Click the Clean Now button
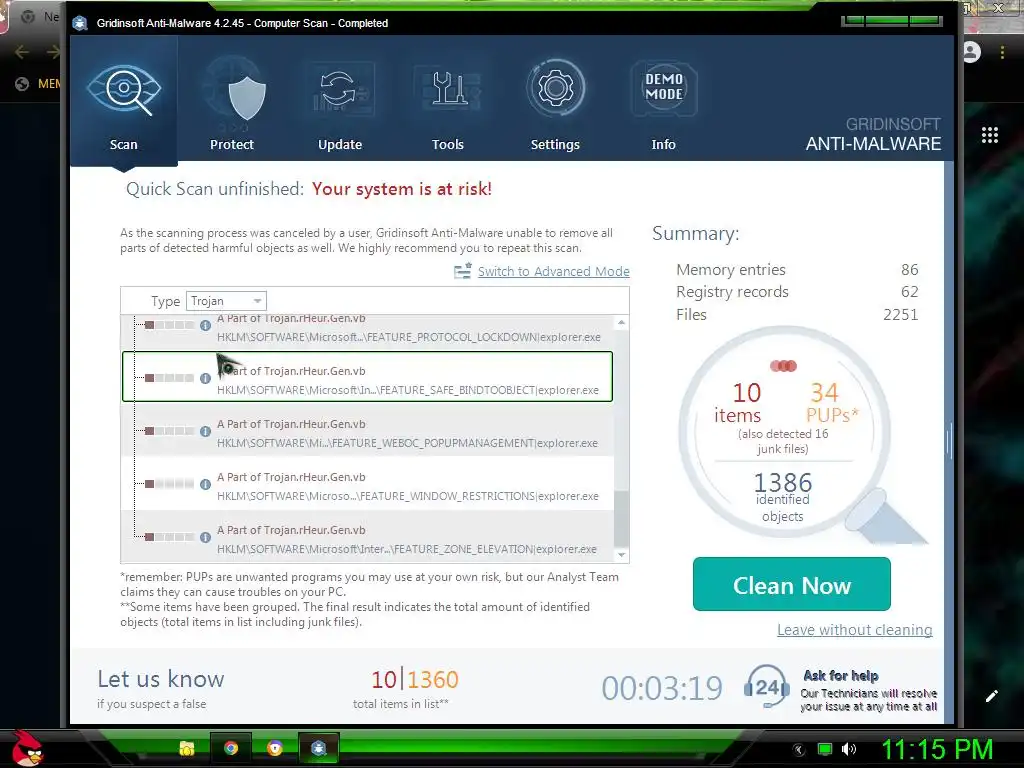 click(x=792, y=584)
